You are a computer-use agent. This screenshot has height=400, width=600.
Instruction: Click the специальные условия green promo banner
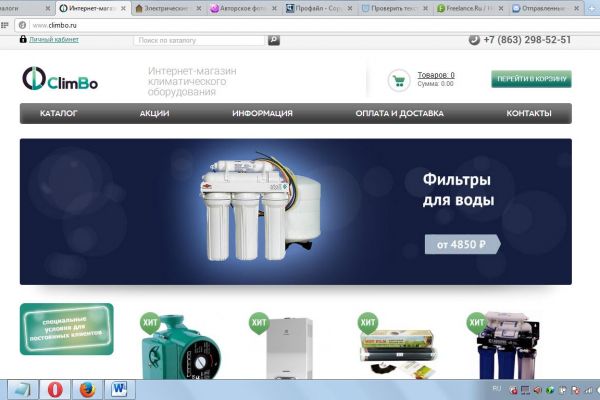coord(67,329)
